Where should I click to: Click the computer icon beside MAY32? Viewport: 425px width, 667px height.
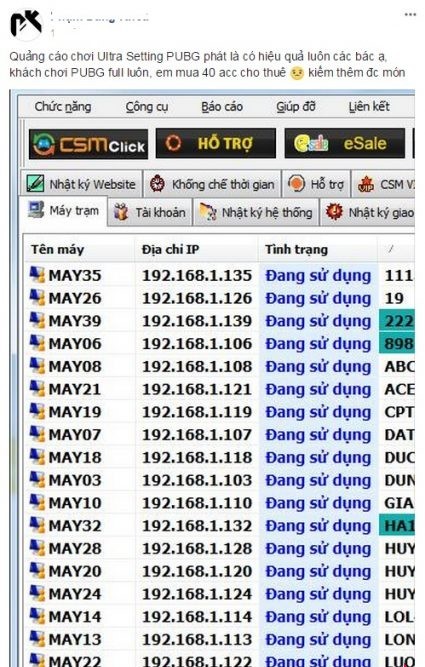pyautogui.click(x=37, y=525)
